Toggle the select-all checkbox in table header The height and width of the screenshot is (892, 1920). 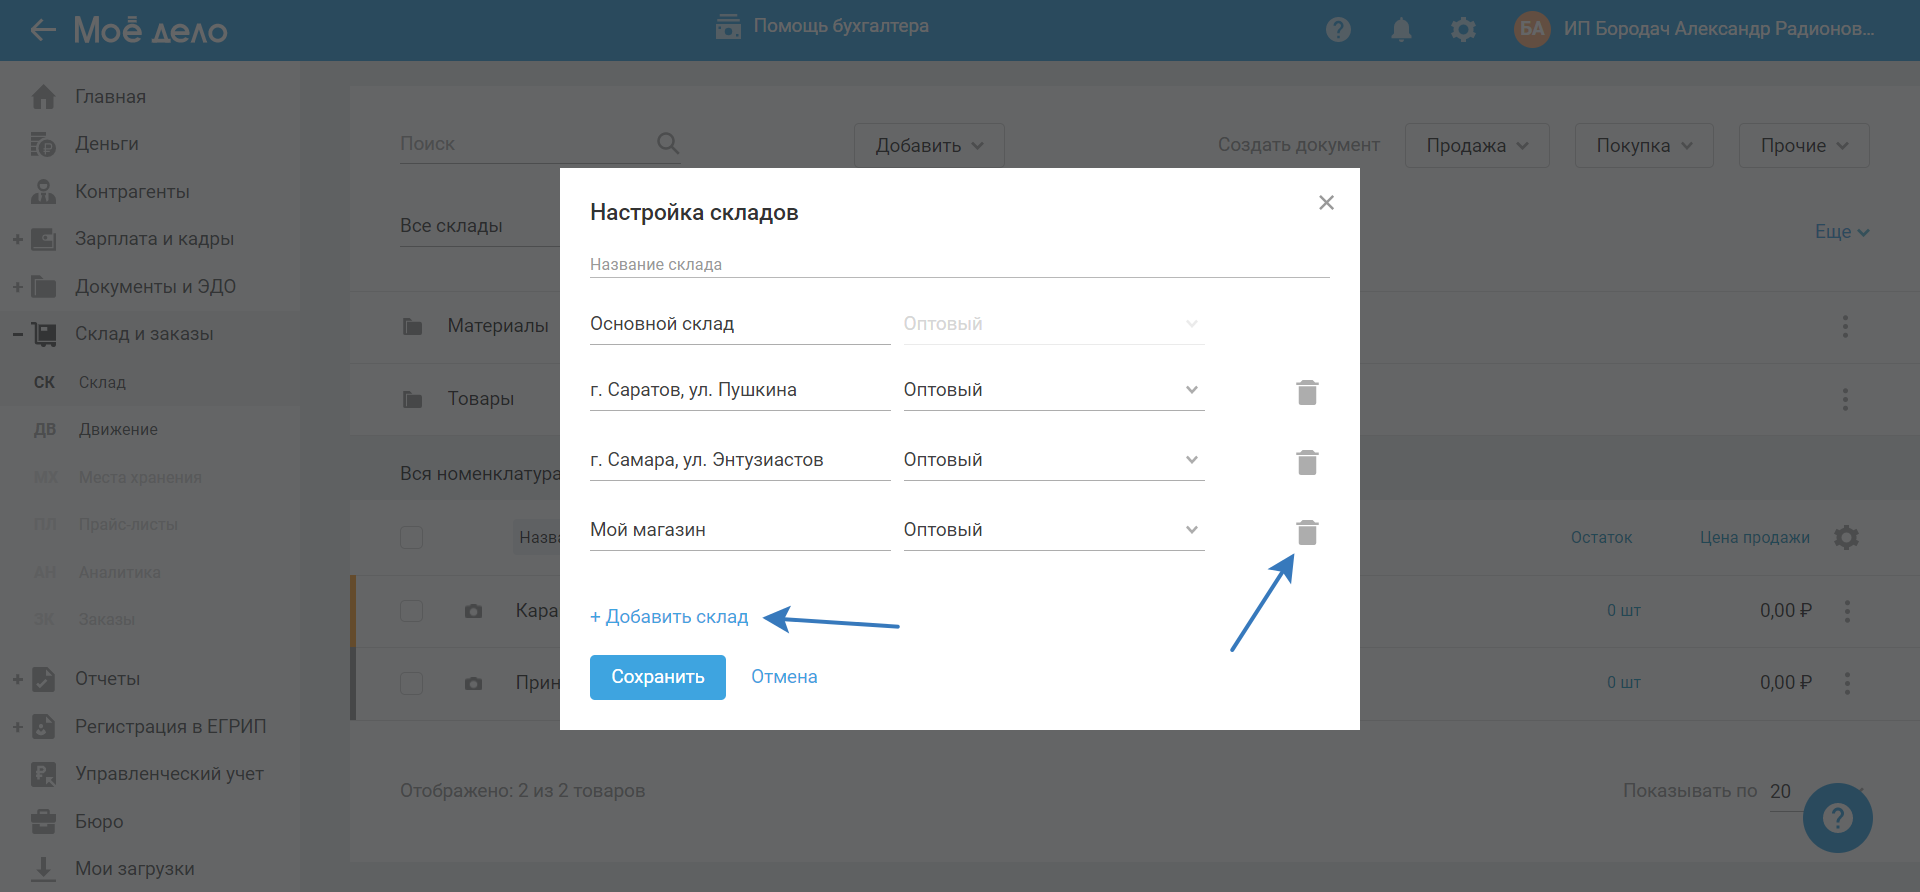[x=411, y=538]
